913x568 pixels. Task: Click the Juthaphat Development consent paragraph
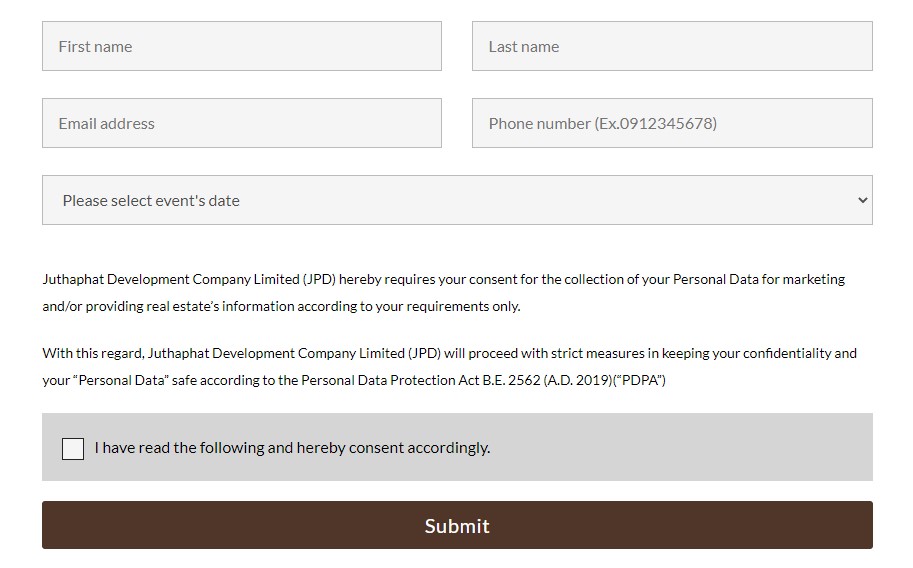click(444, 292)
